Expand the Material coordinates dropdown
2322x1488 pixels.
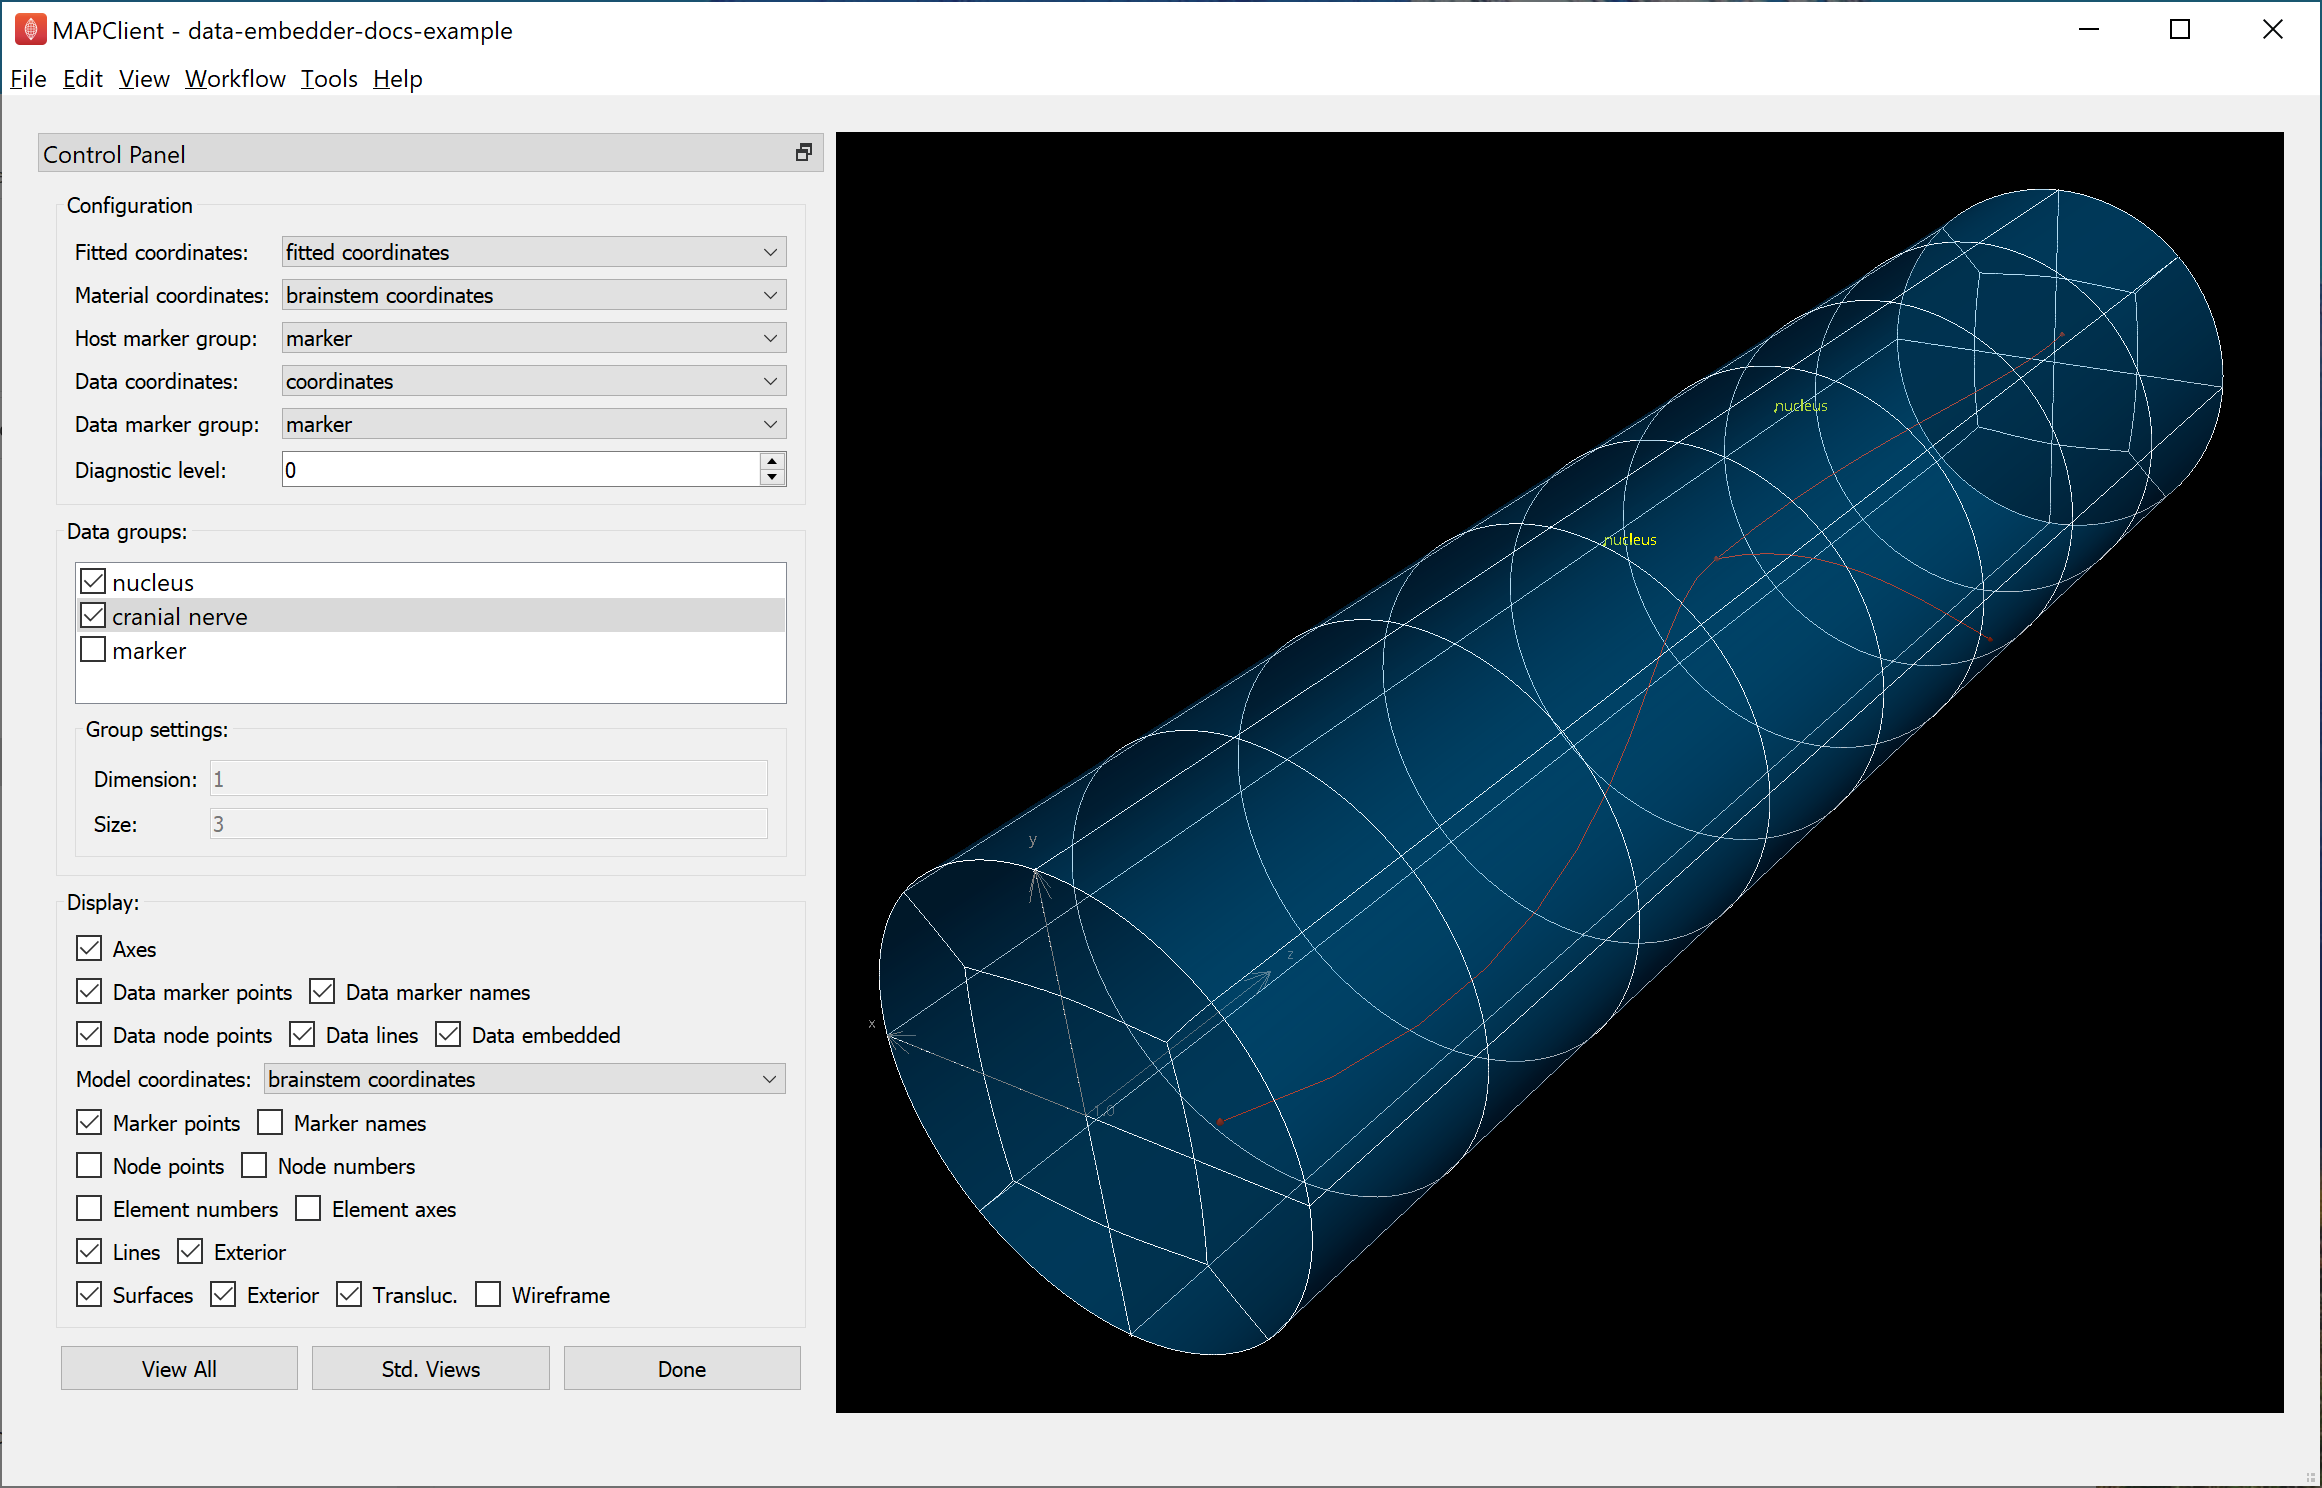coord(534,295)
